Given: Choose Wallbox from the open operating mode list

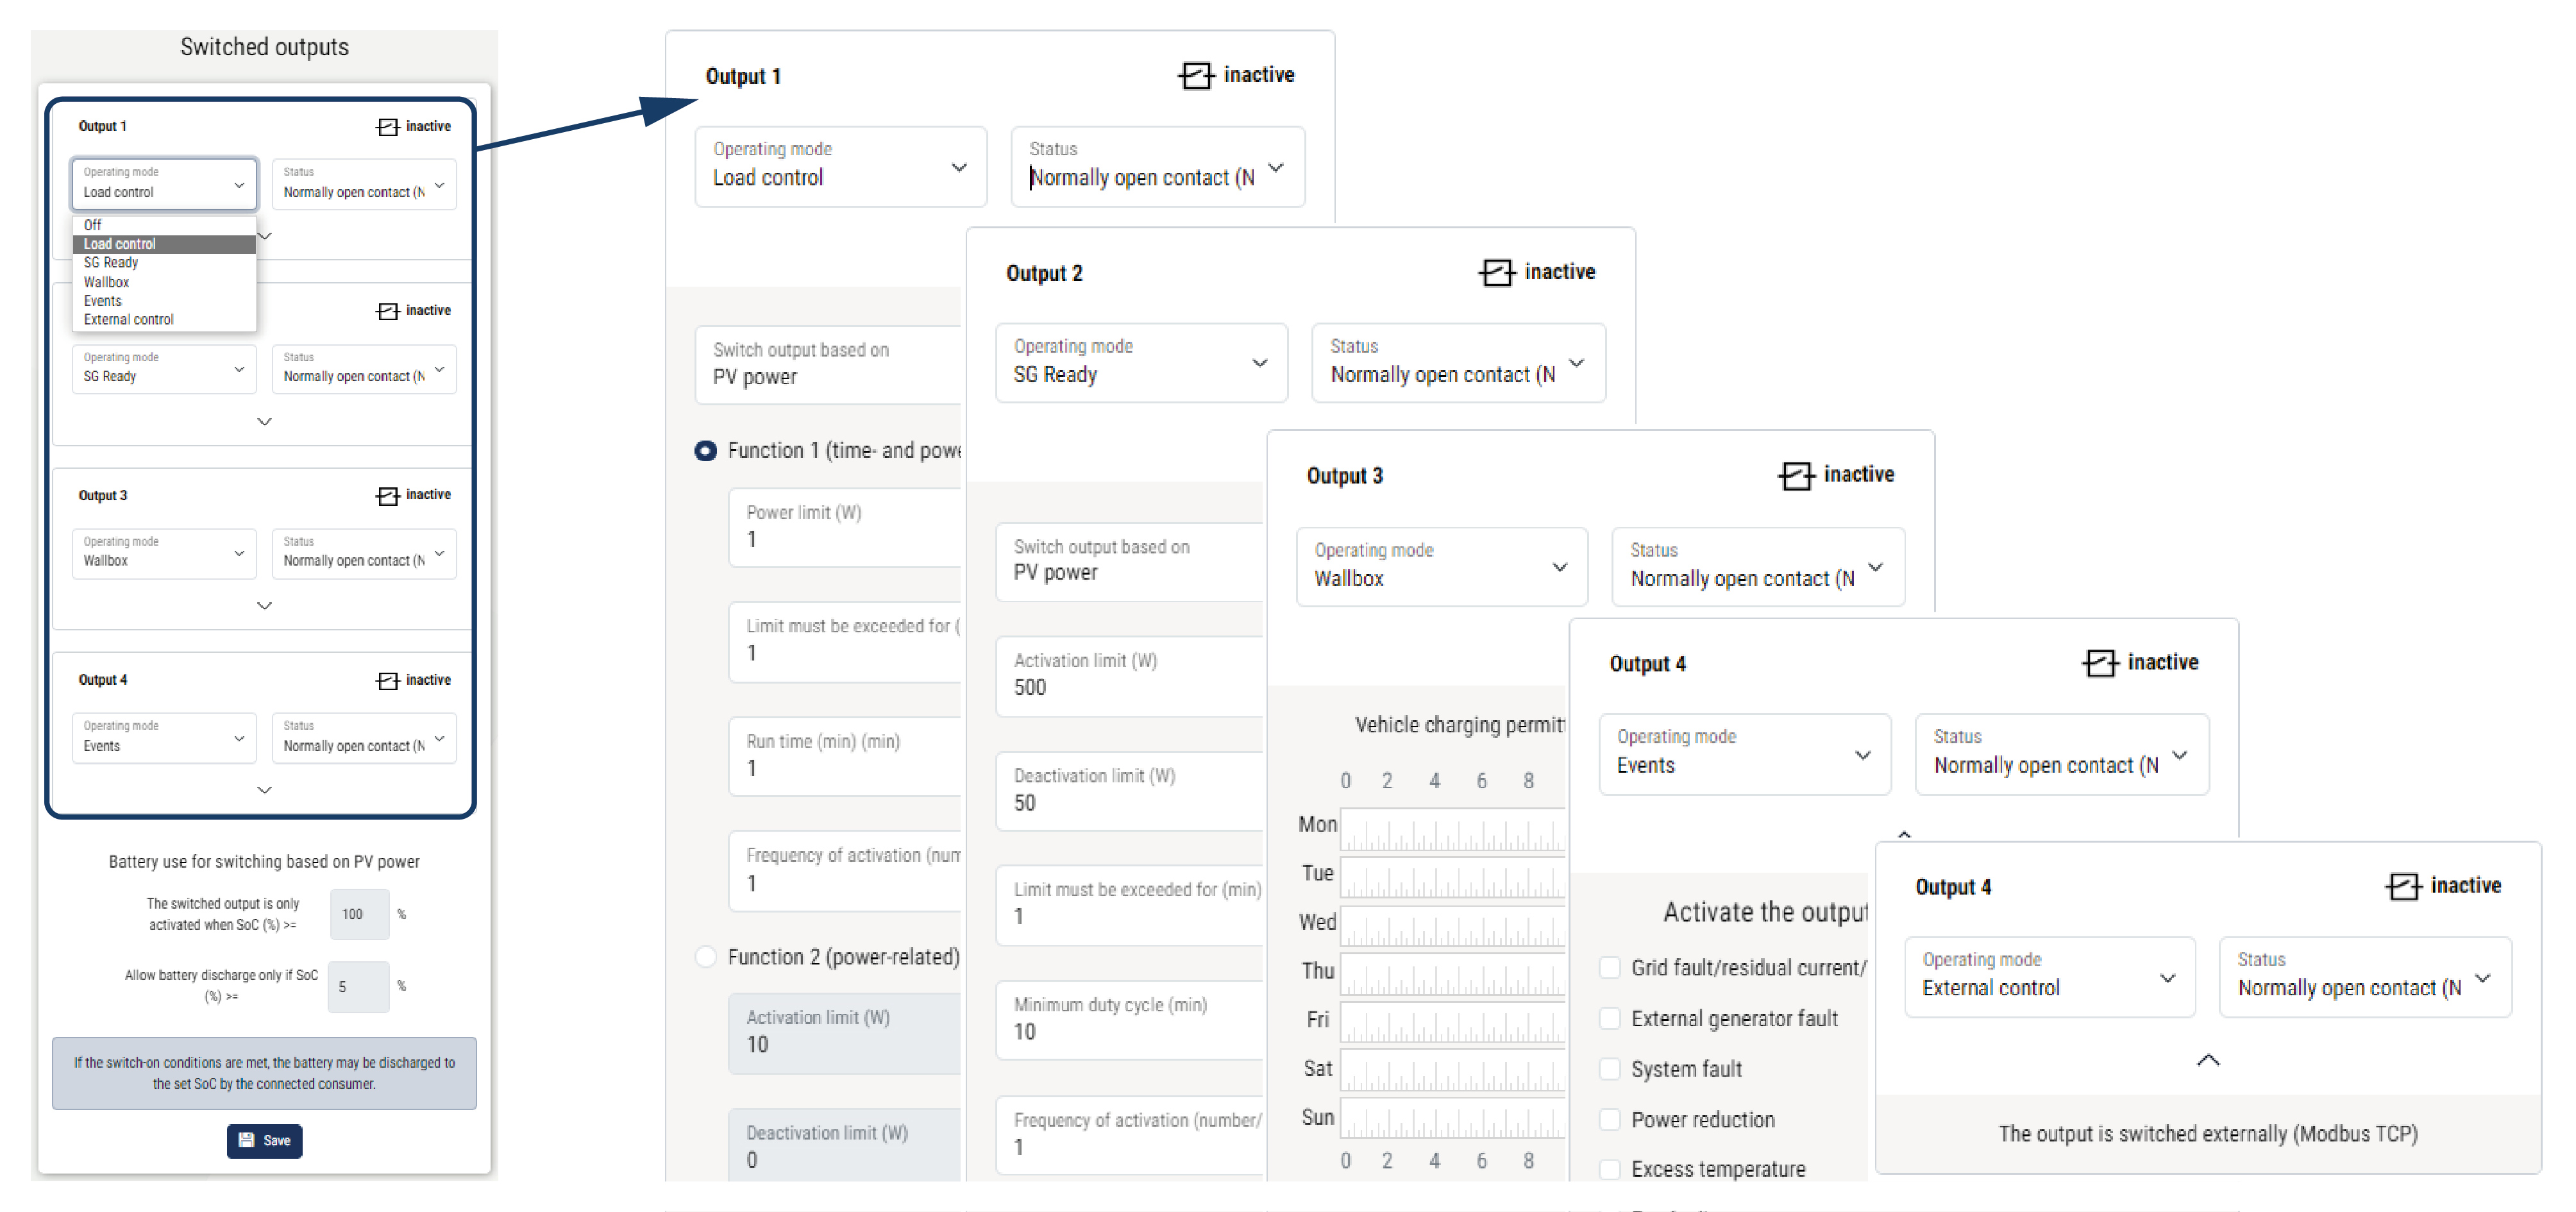Looking at the screenshot, I should click(107, 282).
